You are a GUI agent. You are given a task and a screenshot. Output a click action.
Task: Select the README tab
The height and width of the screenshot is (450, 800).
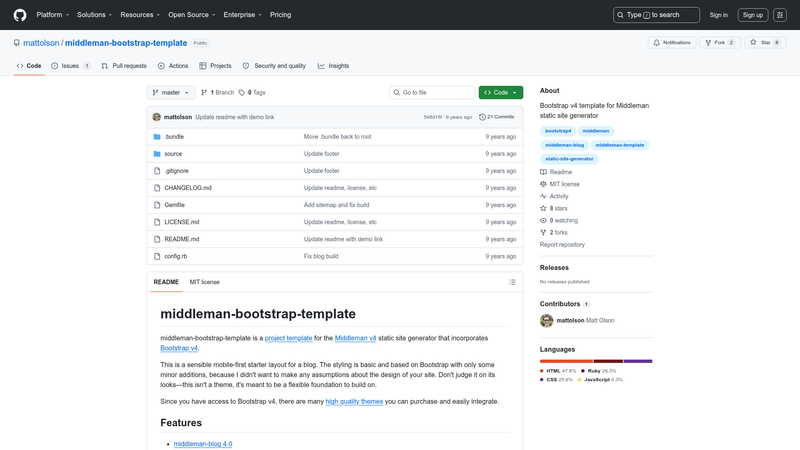coord(166,282)
